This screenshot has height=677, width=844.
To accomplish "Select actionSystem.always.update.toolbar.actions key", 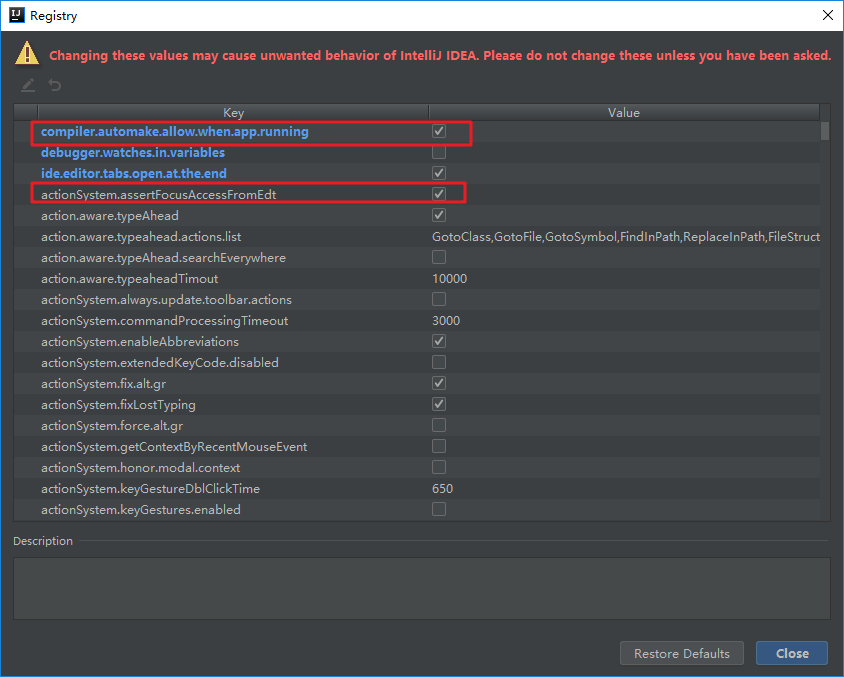I will [166, 300].
